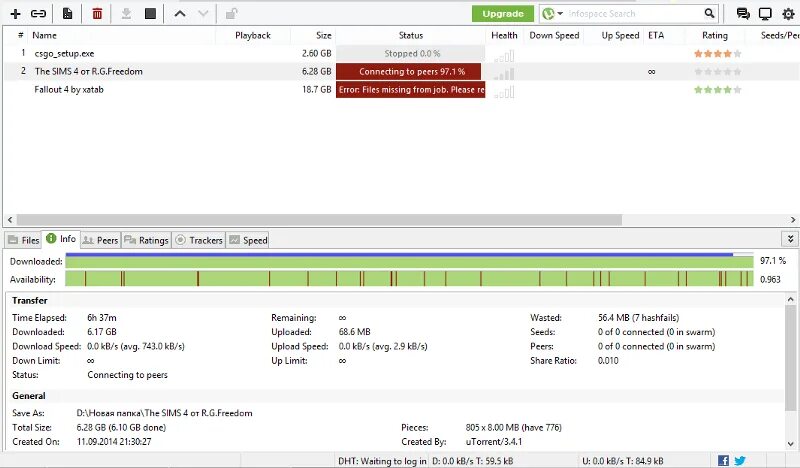This screenshot has width=800, height=468.
Task: Stop torrent with the square icon
Action: [150, 14]
